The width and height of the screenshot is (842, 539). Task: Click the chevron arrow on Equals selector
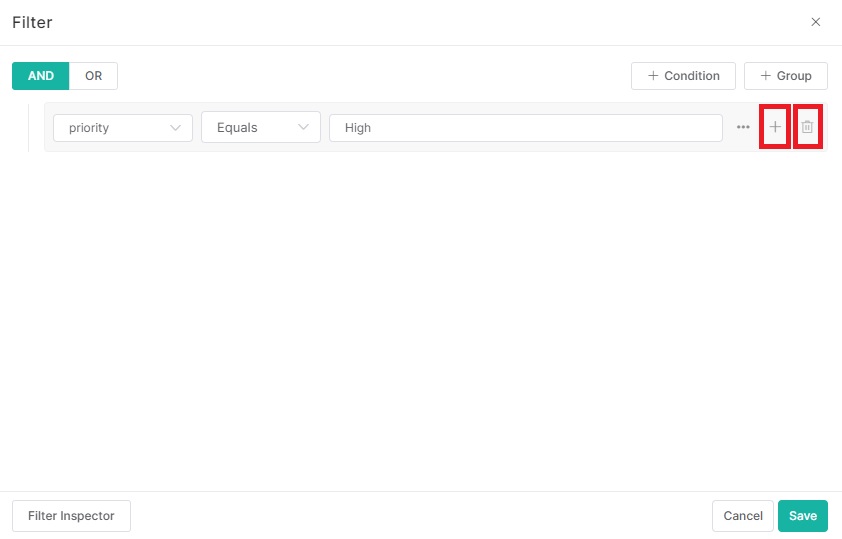304,128
